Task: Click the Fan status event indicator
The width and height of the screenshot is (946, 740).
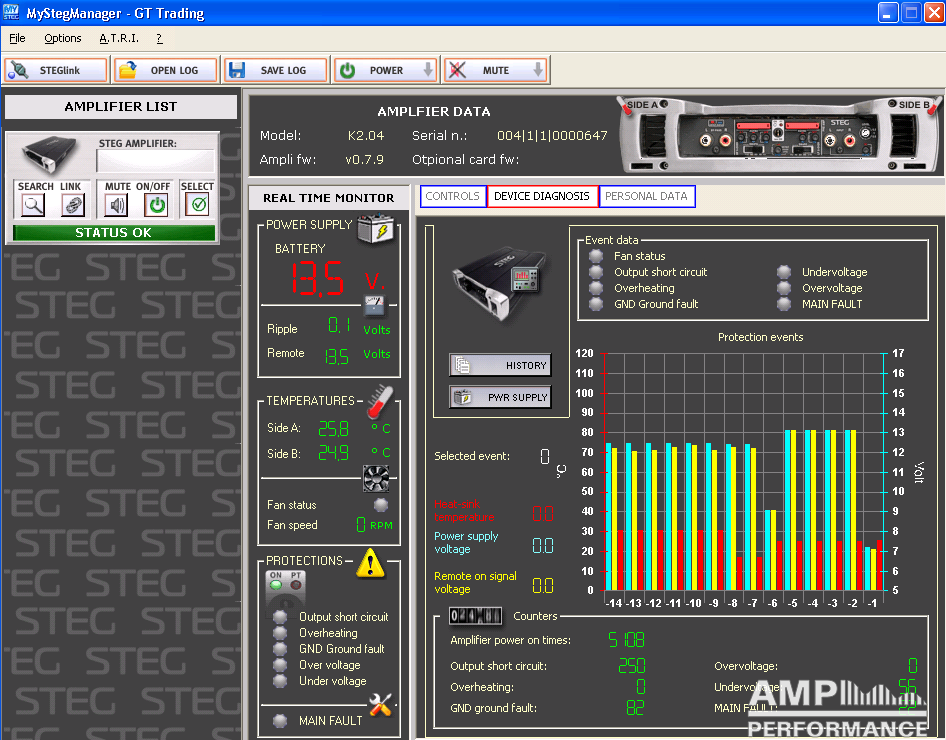Action: (x=597, y=256)
